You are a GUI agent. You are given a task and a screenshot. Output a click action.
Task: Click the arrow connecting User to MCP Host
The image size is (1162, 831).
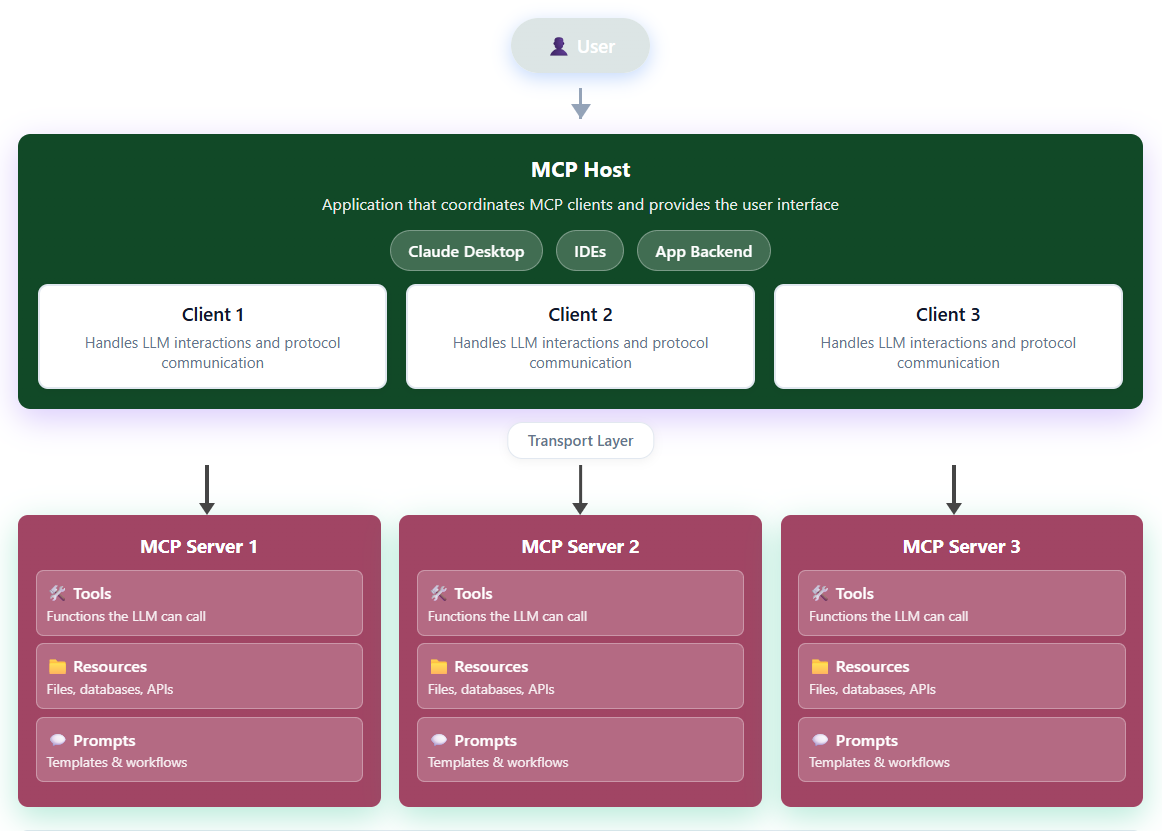pos(580,104)
